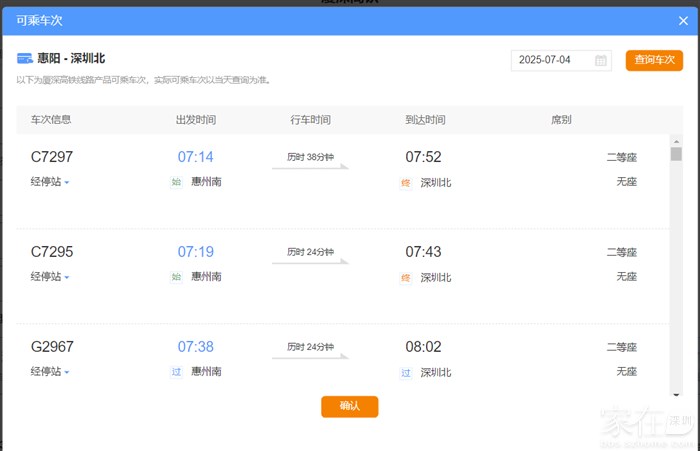Click the 始 origin badge for C7295
The width and height of the screenshot is (700, 451).
coord(176,277)
